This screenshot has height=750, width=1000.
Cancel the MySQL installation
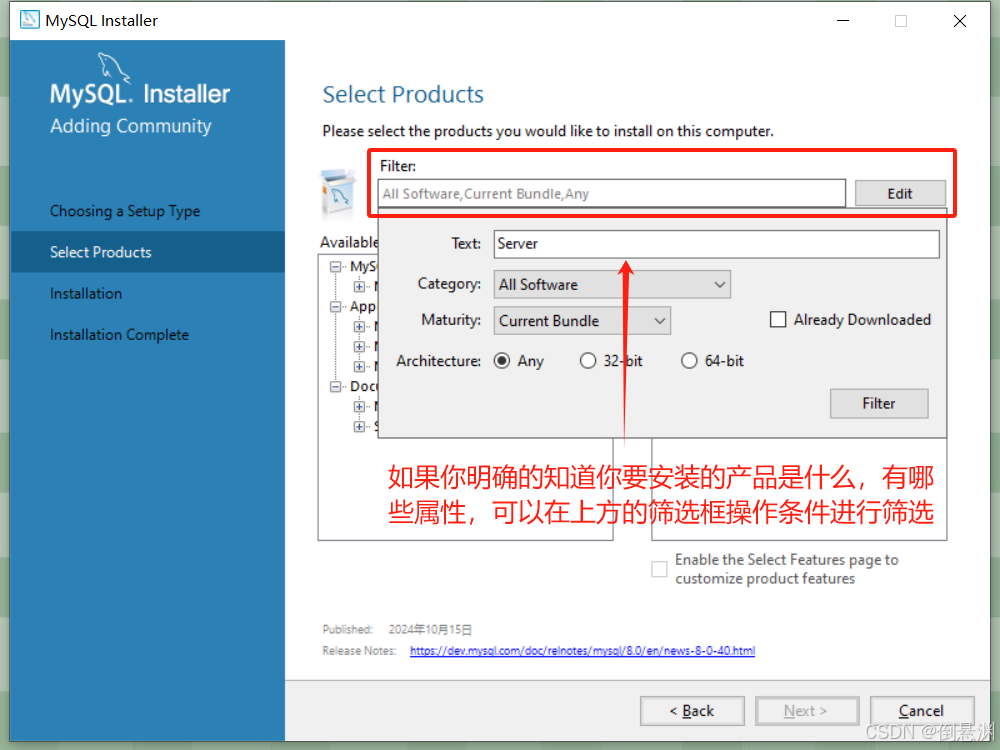point(922,710)
